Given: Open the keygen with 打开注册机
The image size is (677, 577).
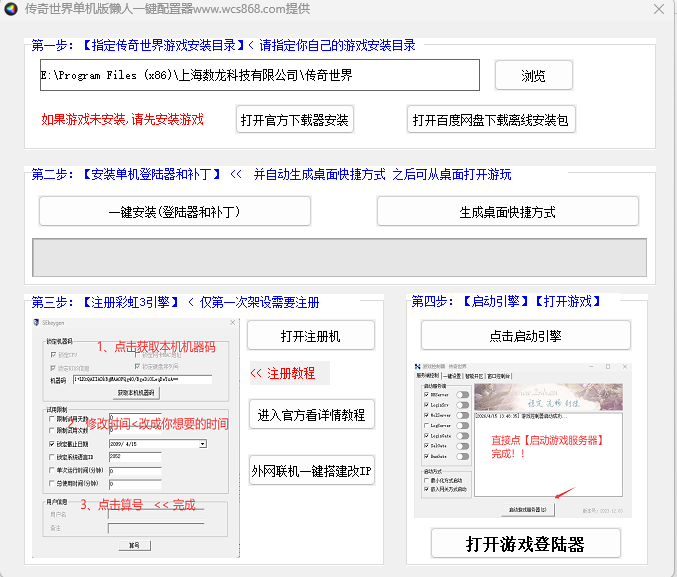Looking at the screenshot, I should tap(311, 336).
